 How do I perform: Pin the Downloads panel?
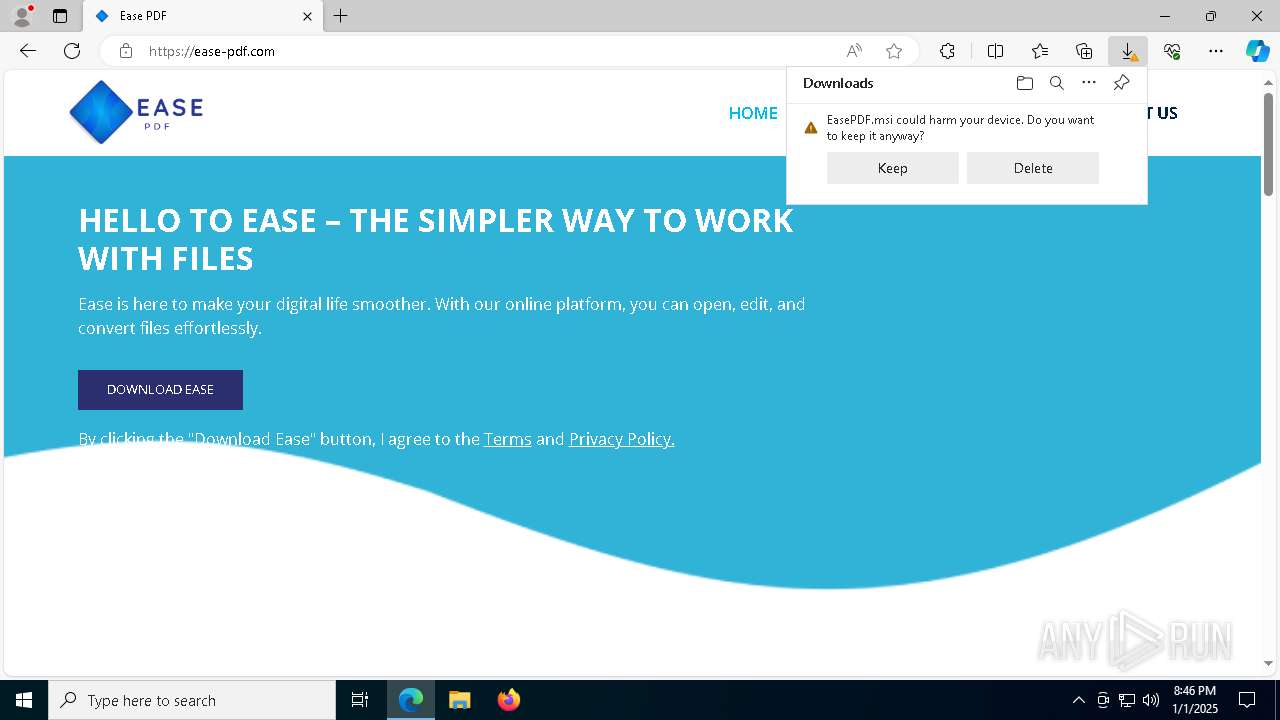coord(1121,83)
